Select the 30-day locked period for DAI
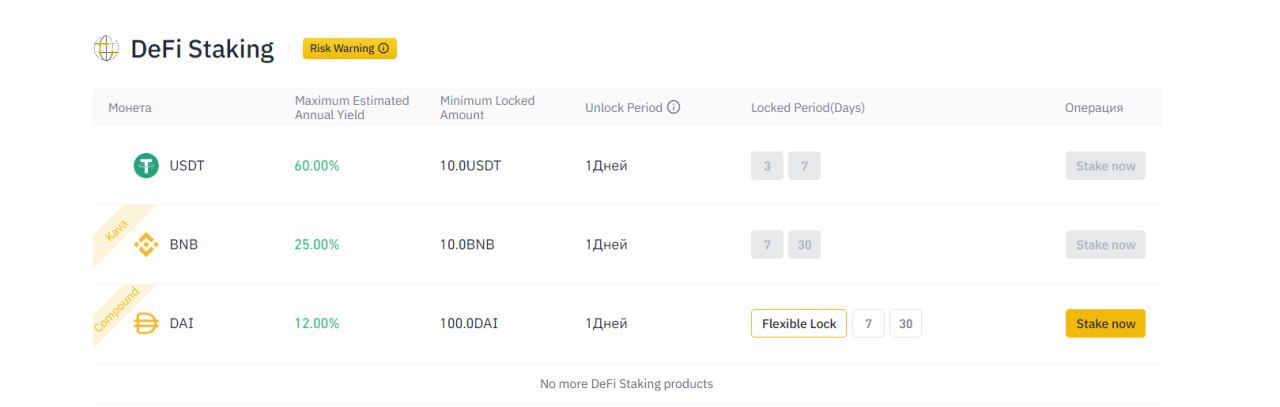The width and height of the screenshot is (1280, 407). tap(906, 324)
